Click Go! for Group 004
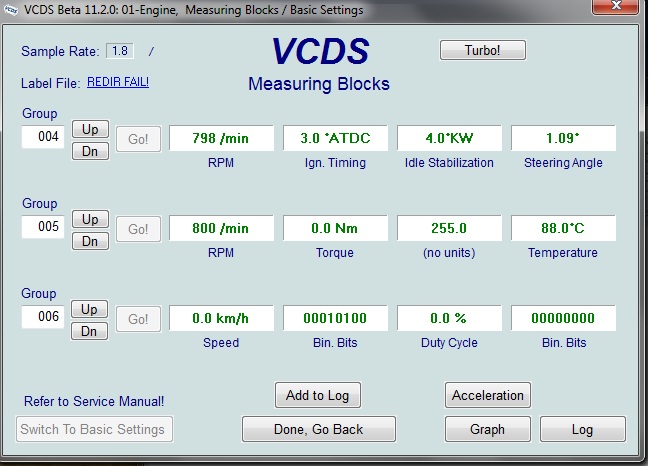The width and height of the screenshot is (652, 471). point(138,139)
